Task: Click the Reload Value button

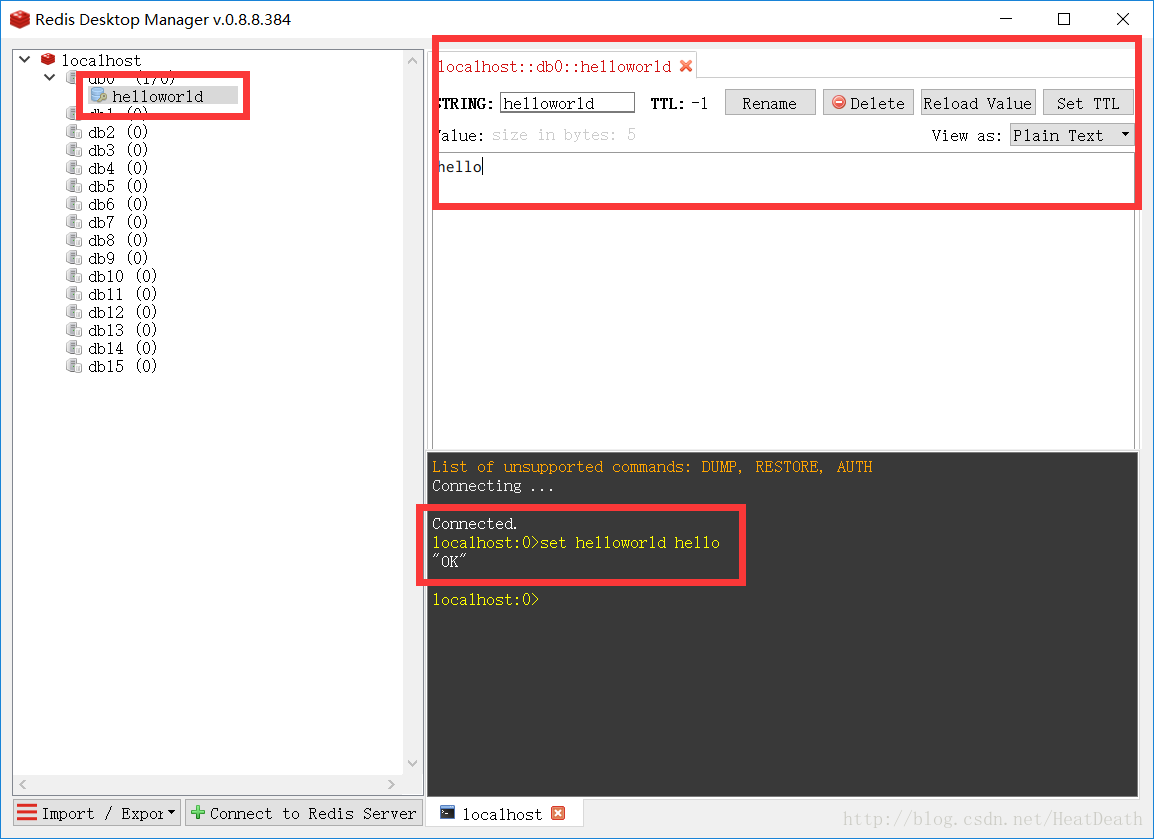Action: (x=977, y=103)
